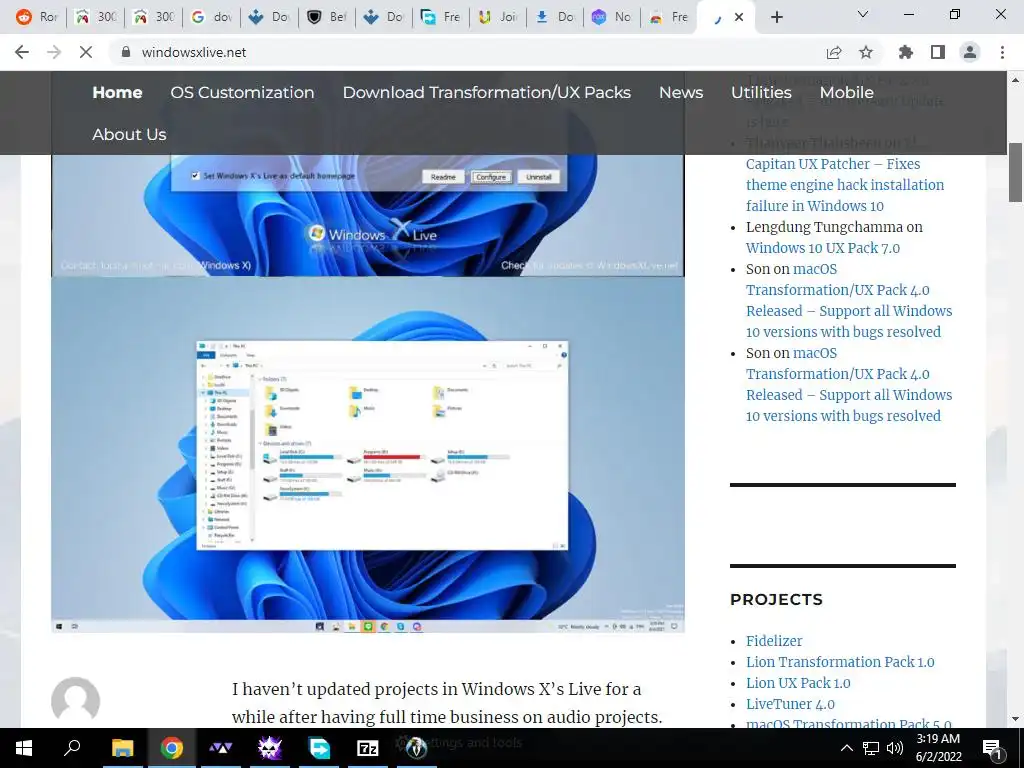Open the purple triangles taskbar app

[221, 748]
